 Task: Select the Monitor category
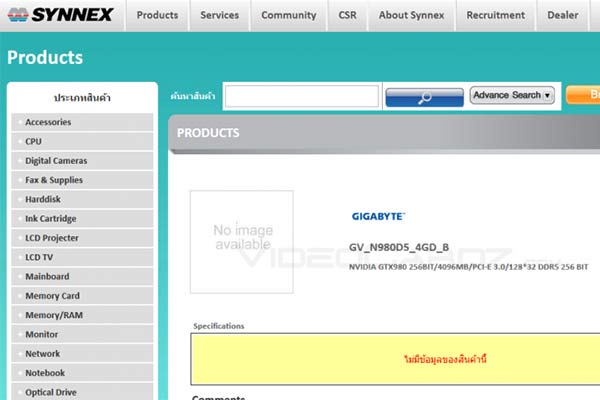pos(82,334)
